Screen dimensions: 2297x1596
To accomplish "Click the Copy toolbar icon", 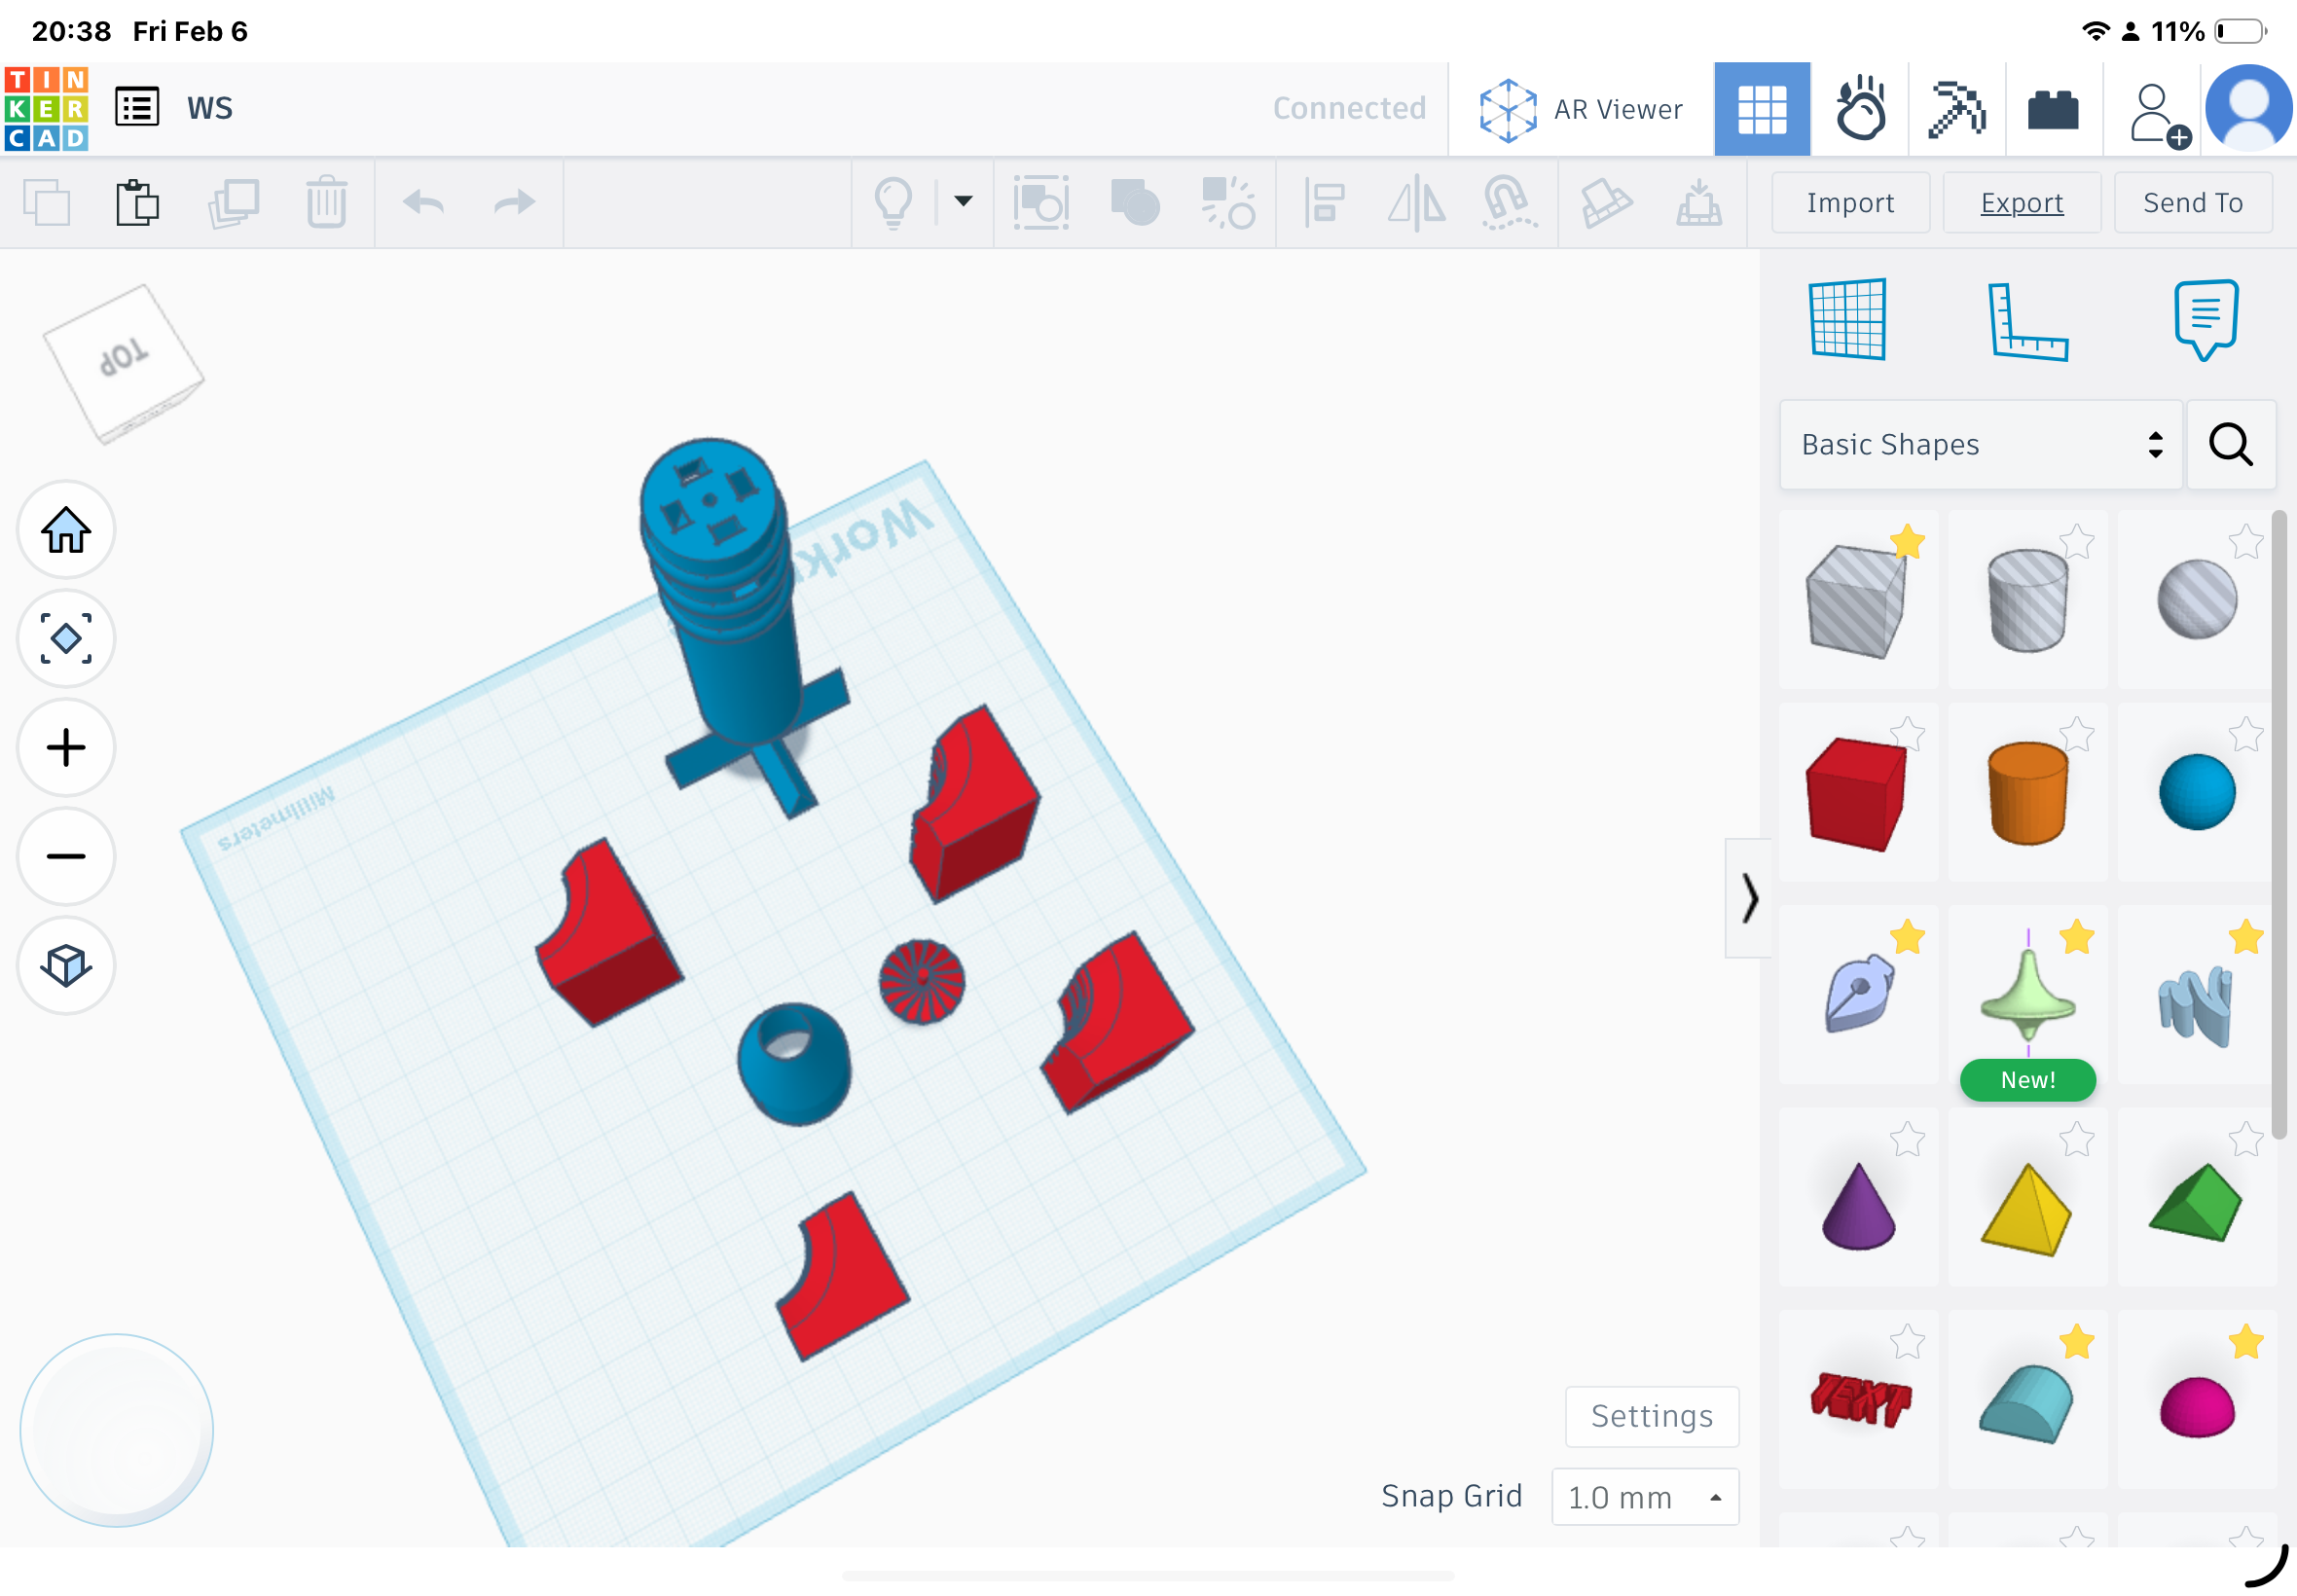I will coord(46,203).
